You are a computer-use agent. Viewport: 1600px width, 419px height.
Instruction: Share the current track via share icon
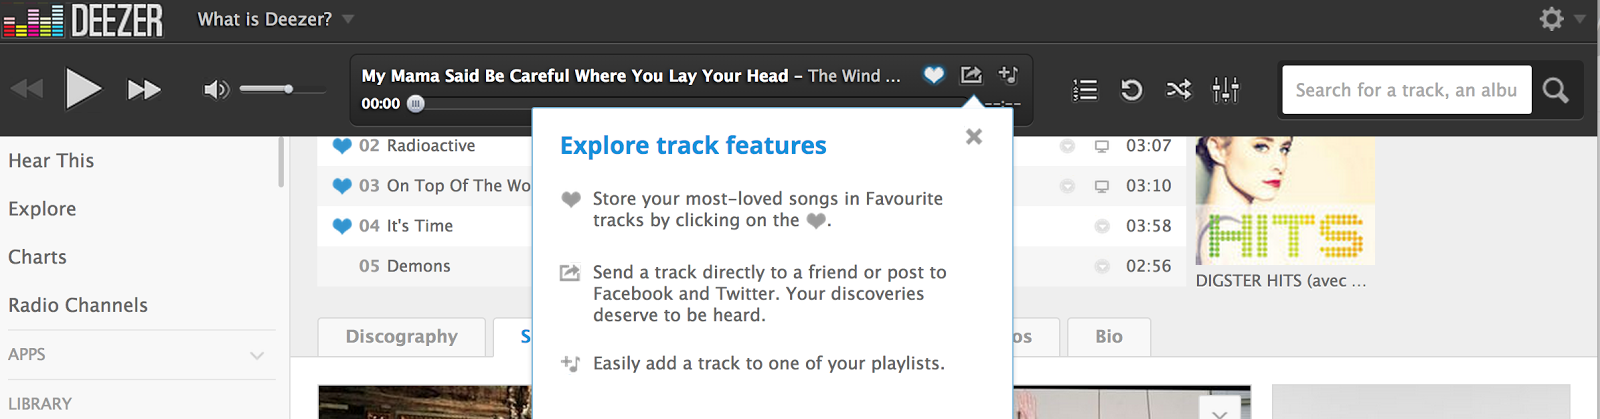coord(971,75)
